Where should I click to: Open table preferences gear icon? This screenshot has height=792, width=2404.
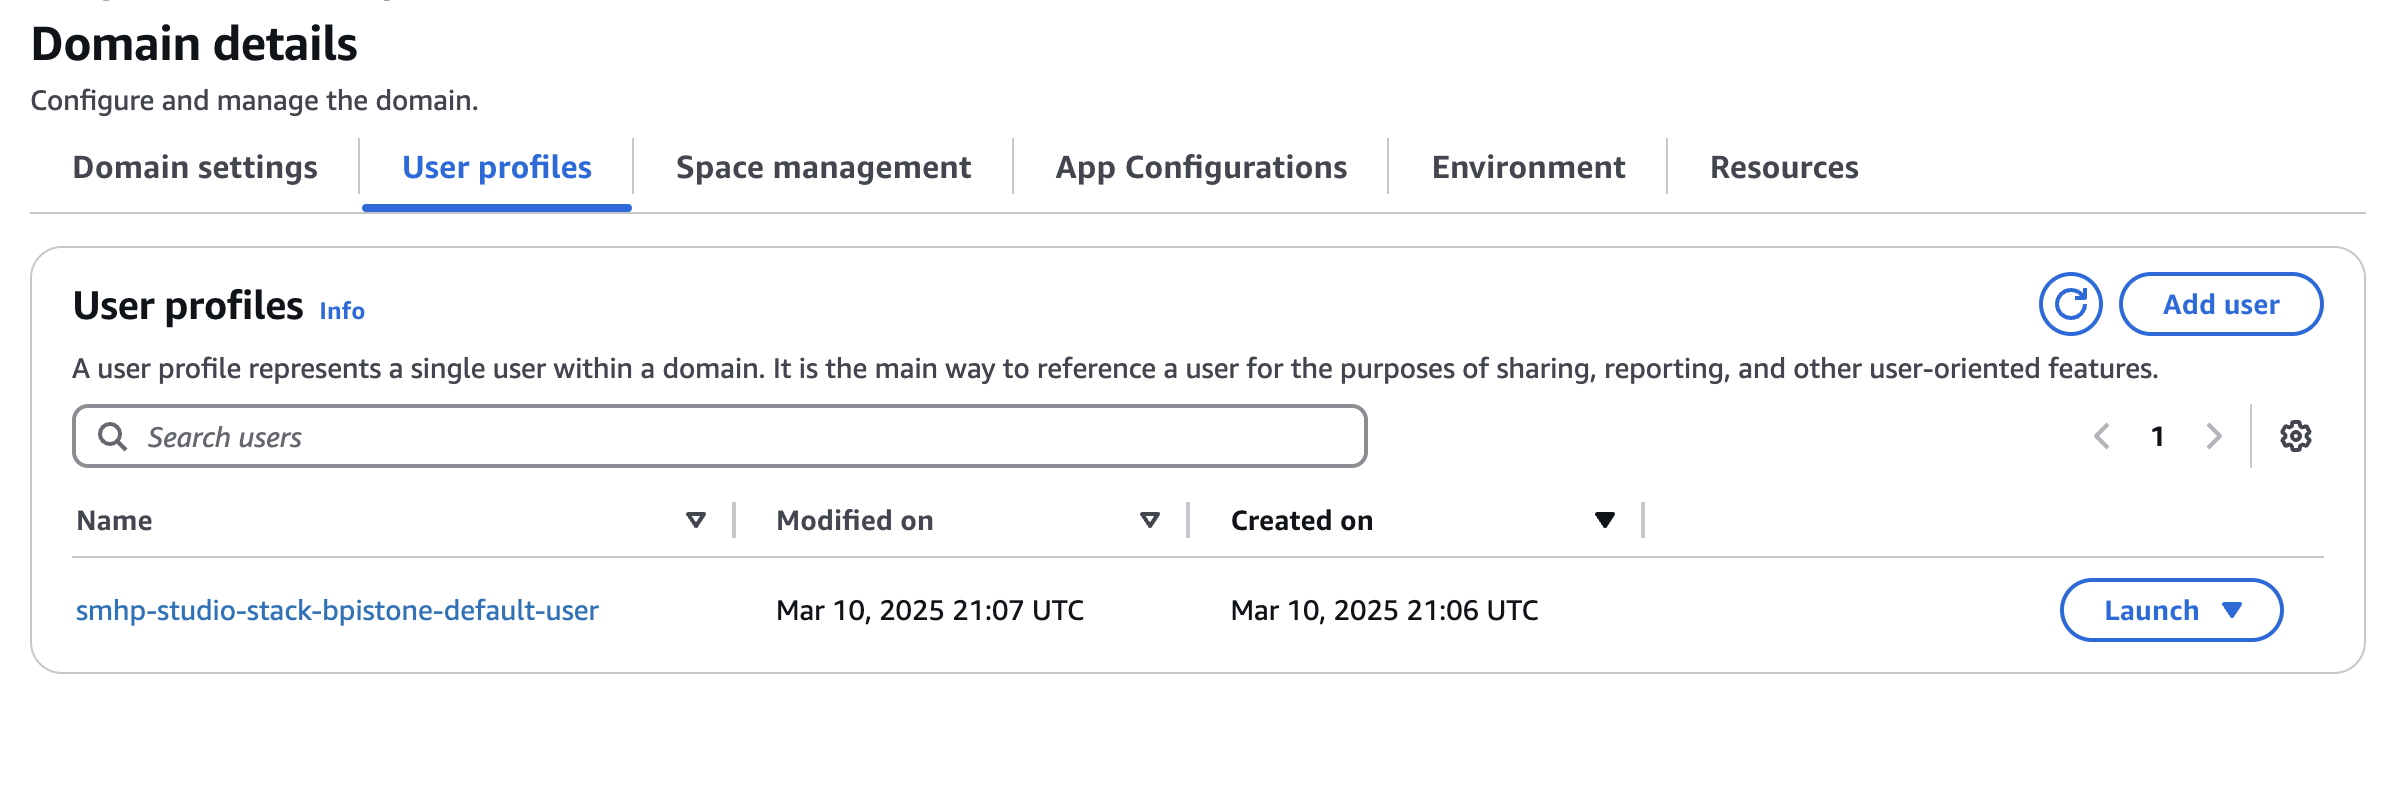pos(2295,437)
